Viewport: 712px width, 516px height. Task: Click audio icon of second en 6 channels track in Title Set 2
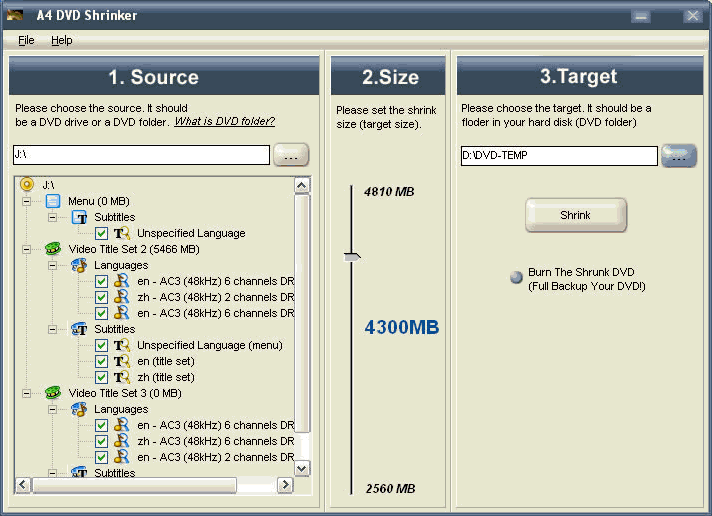pos(122,313)
